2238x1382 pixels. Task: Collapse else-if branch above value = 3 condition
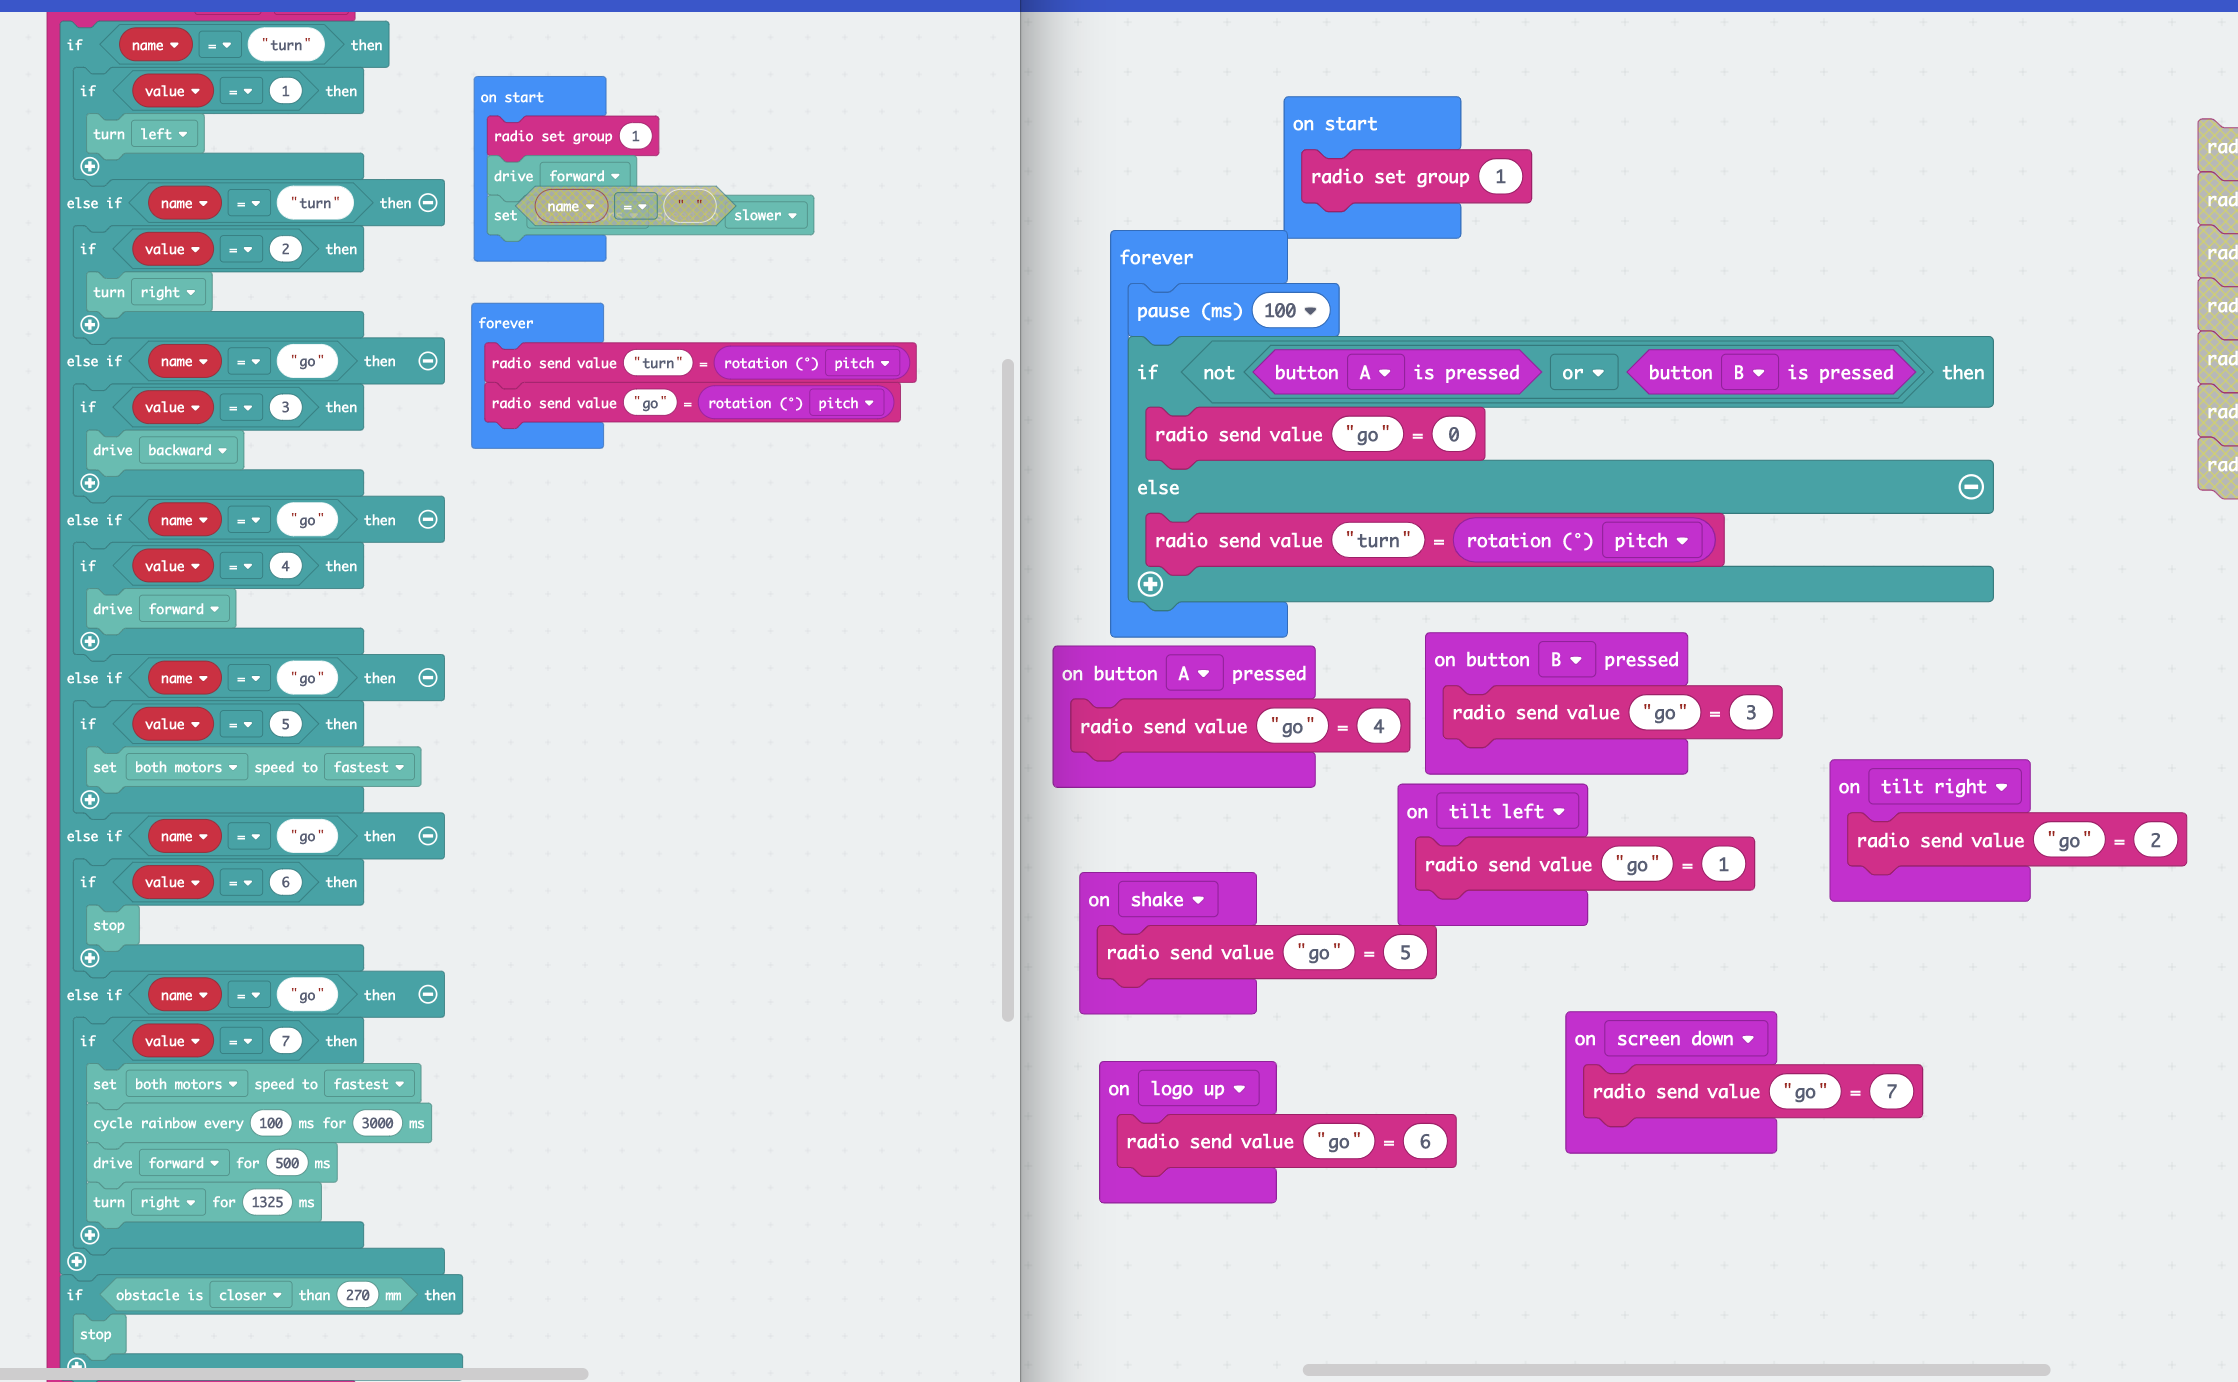428,361
